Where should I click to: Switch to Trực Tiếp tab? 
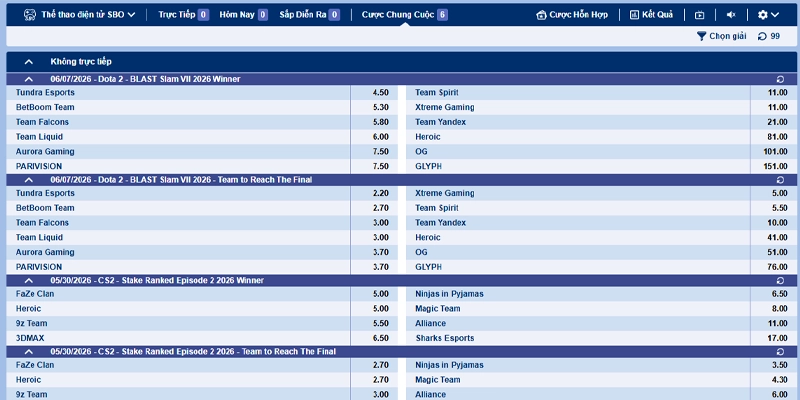click(183, 15)
